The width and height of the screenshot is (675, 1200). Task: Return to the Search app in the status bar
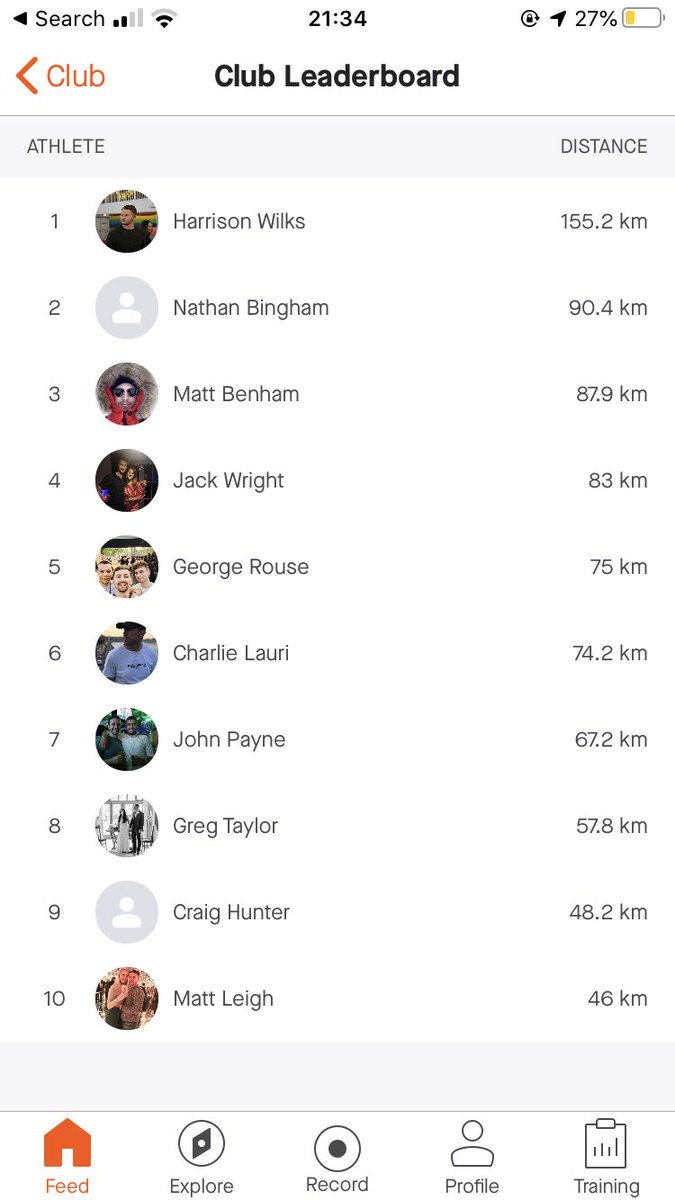coord(58,18)
